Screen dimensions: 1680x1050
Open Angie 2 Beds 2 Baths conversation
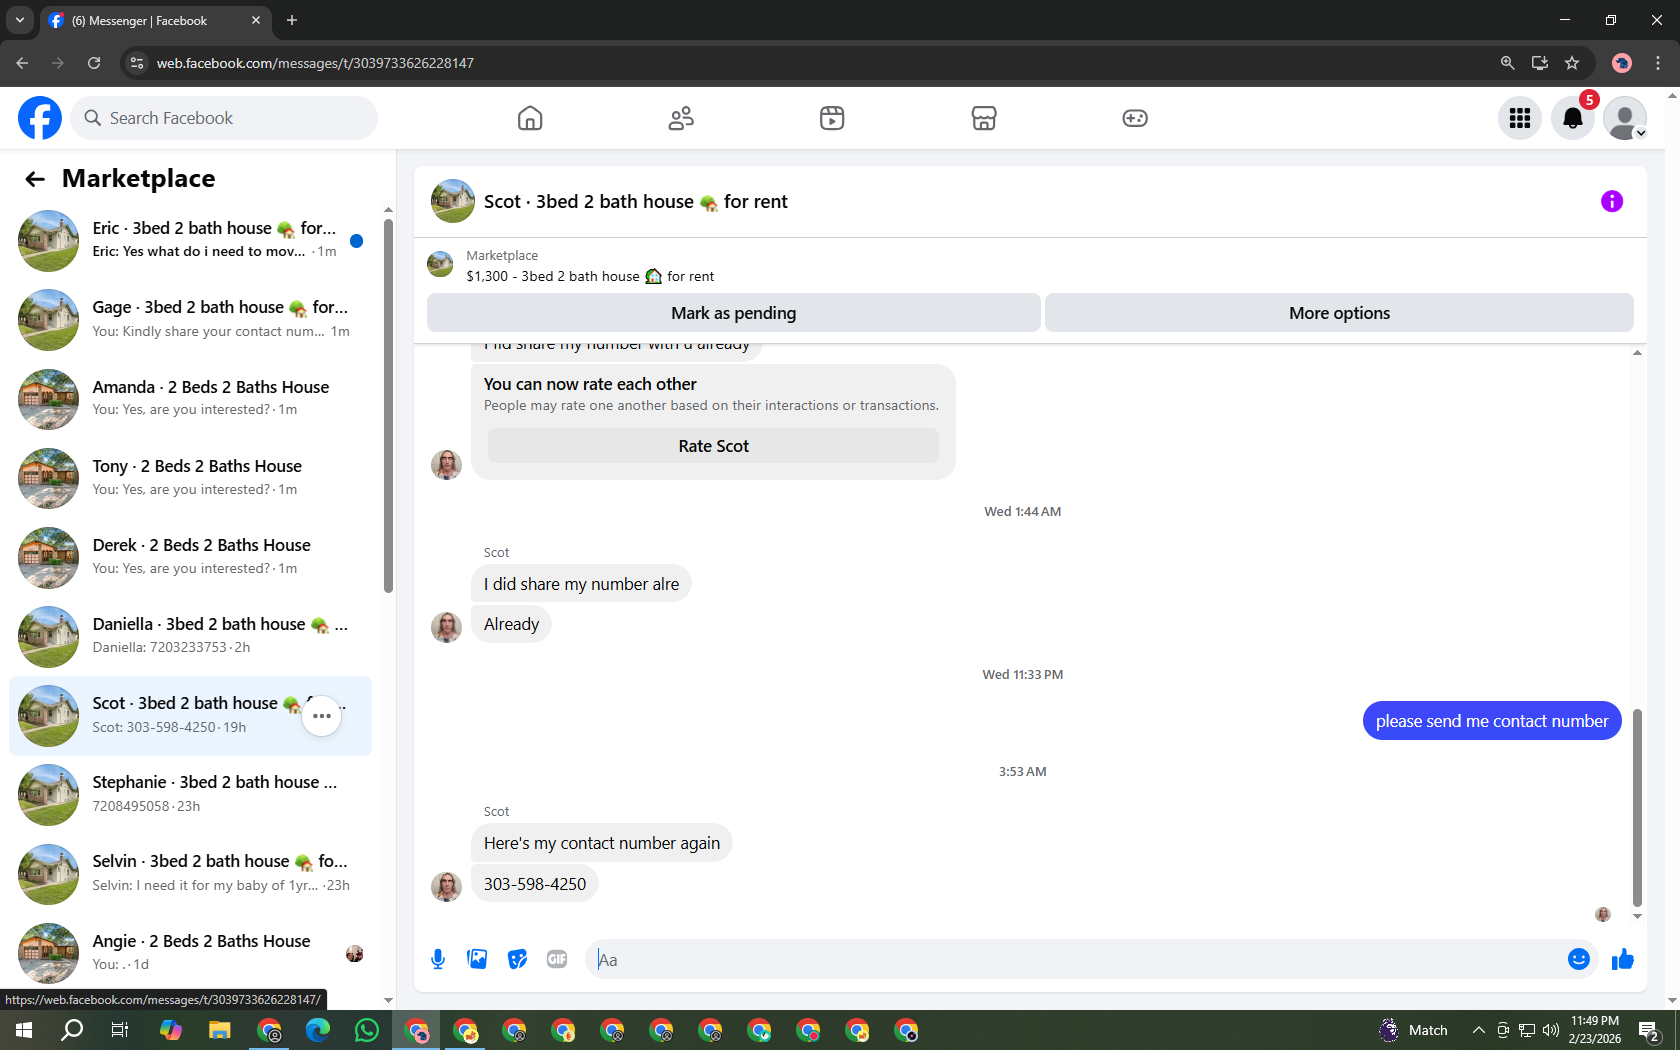(190, 952)
